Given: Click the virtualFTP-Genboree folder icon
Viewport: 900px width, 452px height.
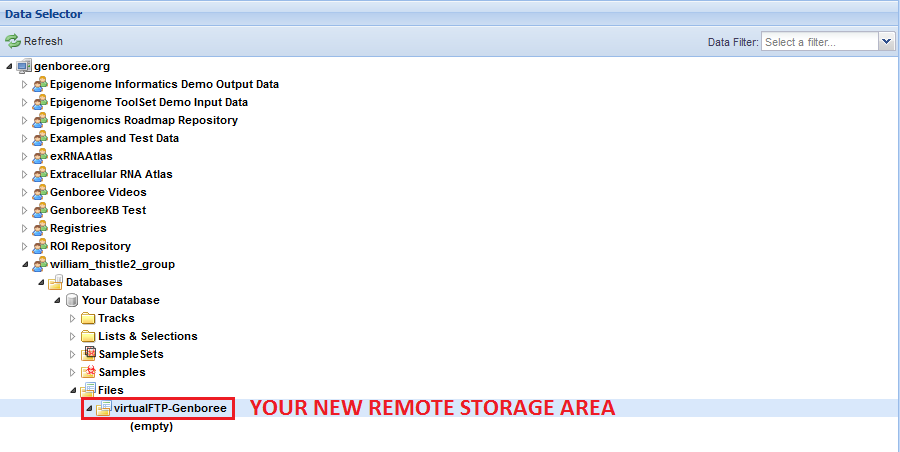Looking at the screenshot, I should click(x=103, y=408).
